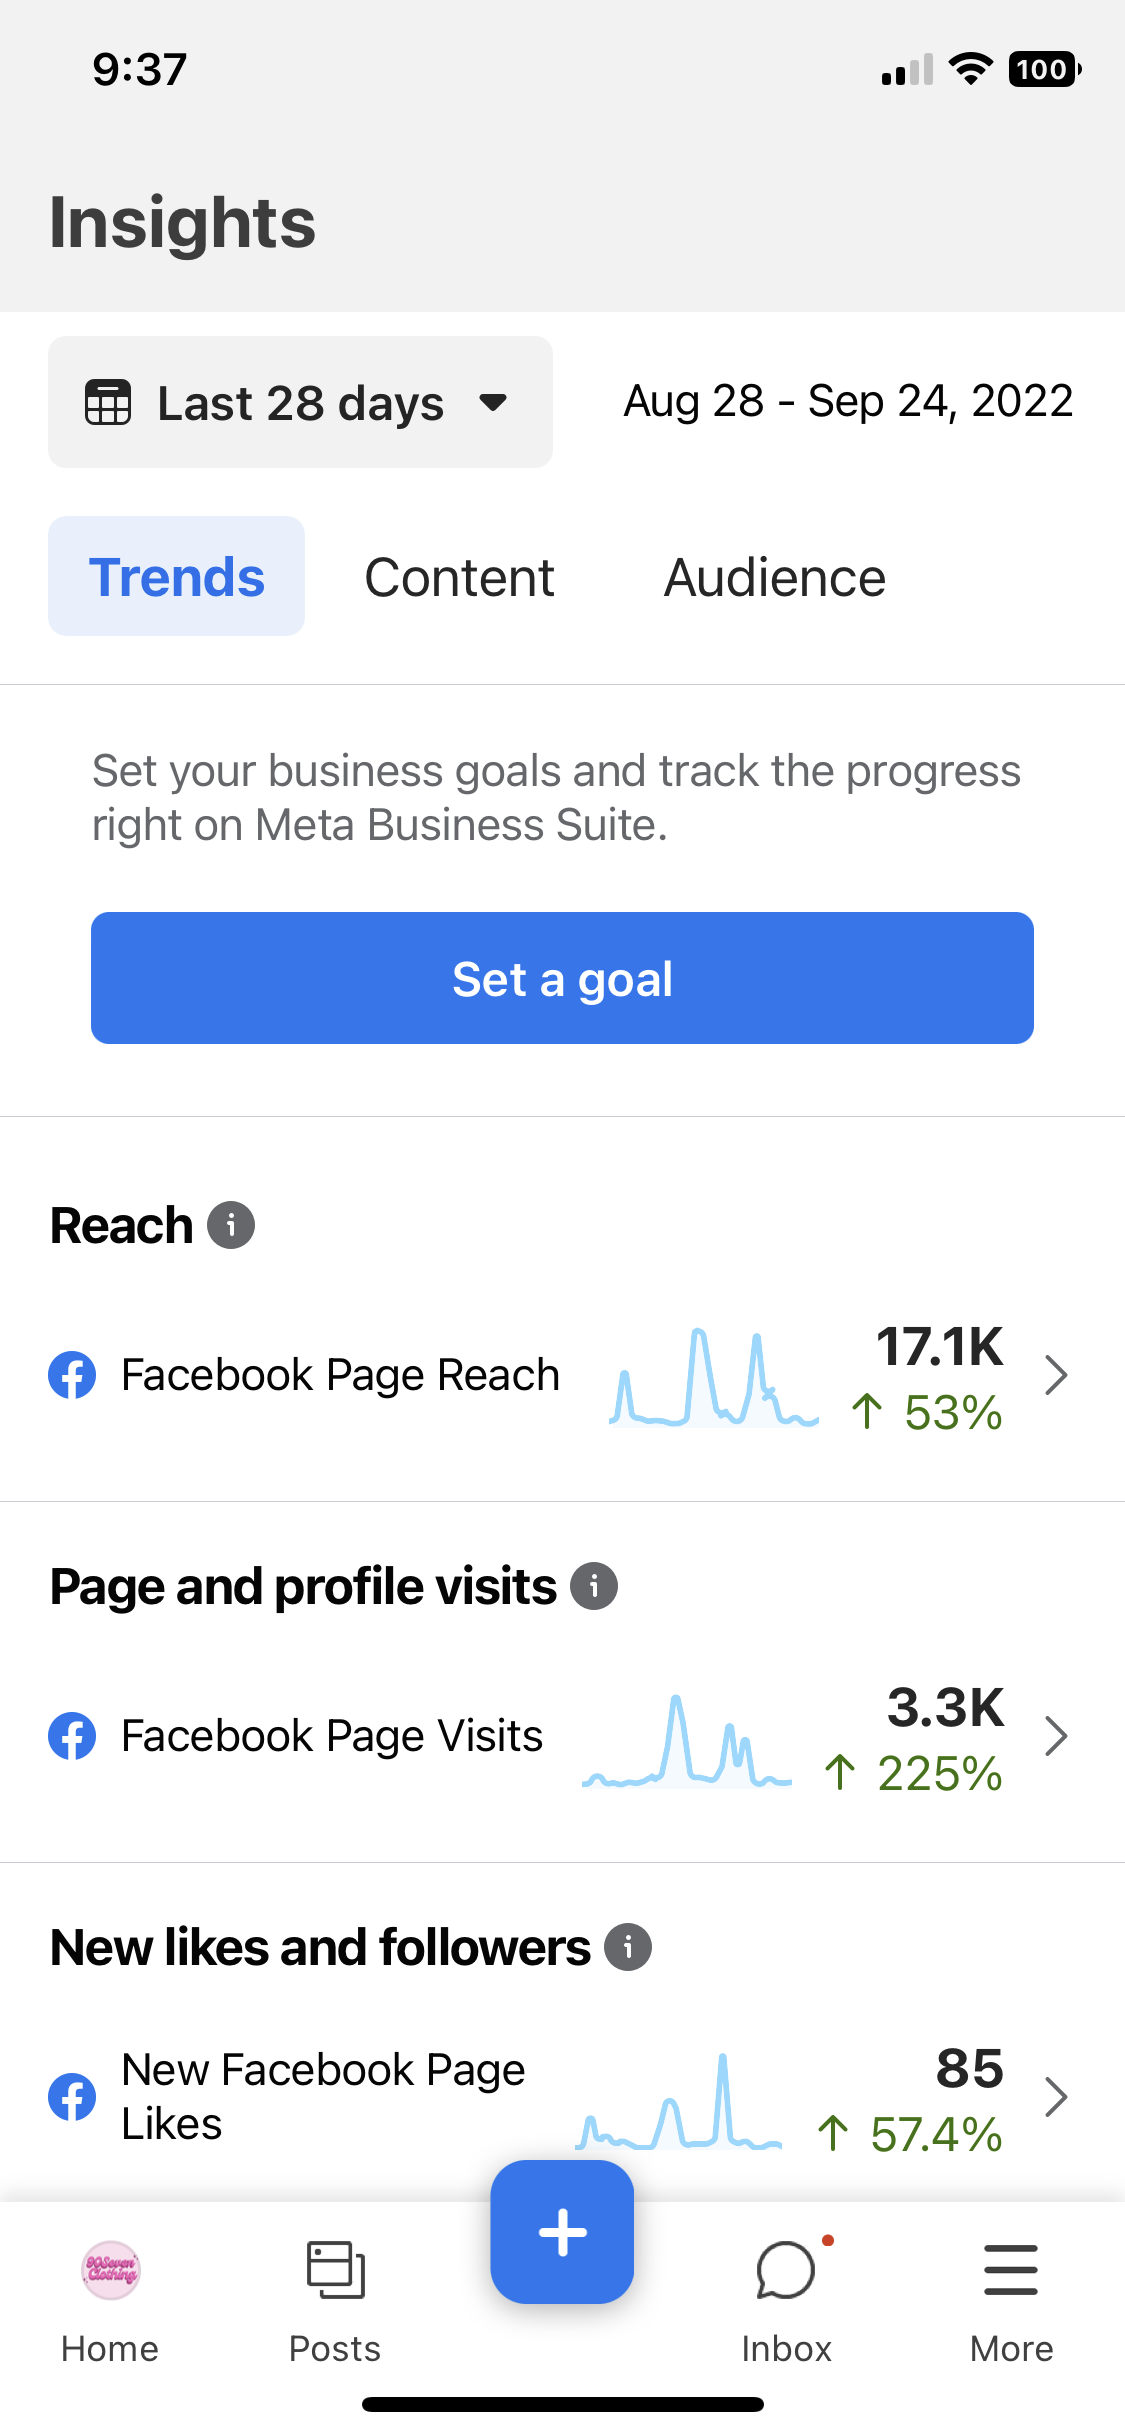This screenshot has height=2436, width=1125.
Task: Select the Trends tab
Action: 177,577
